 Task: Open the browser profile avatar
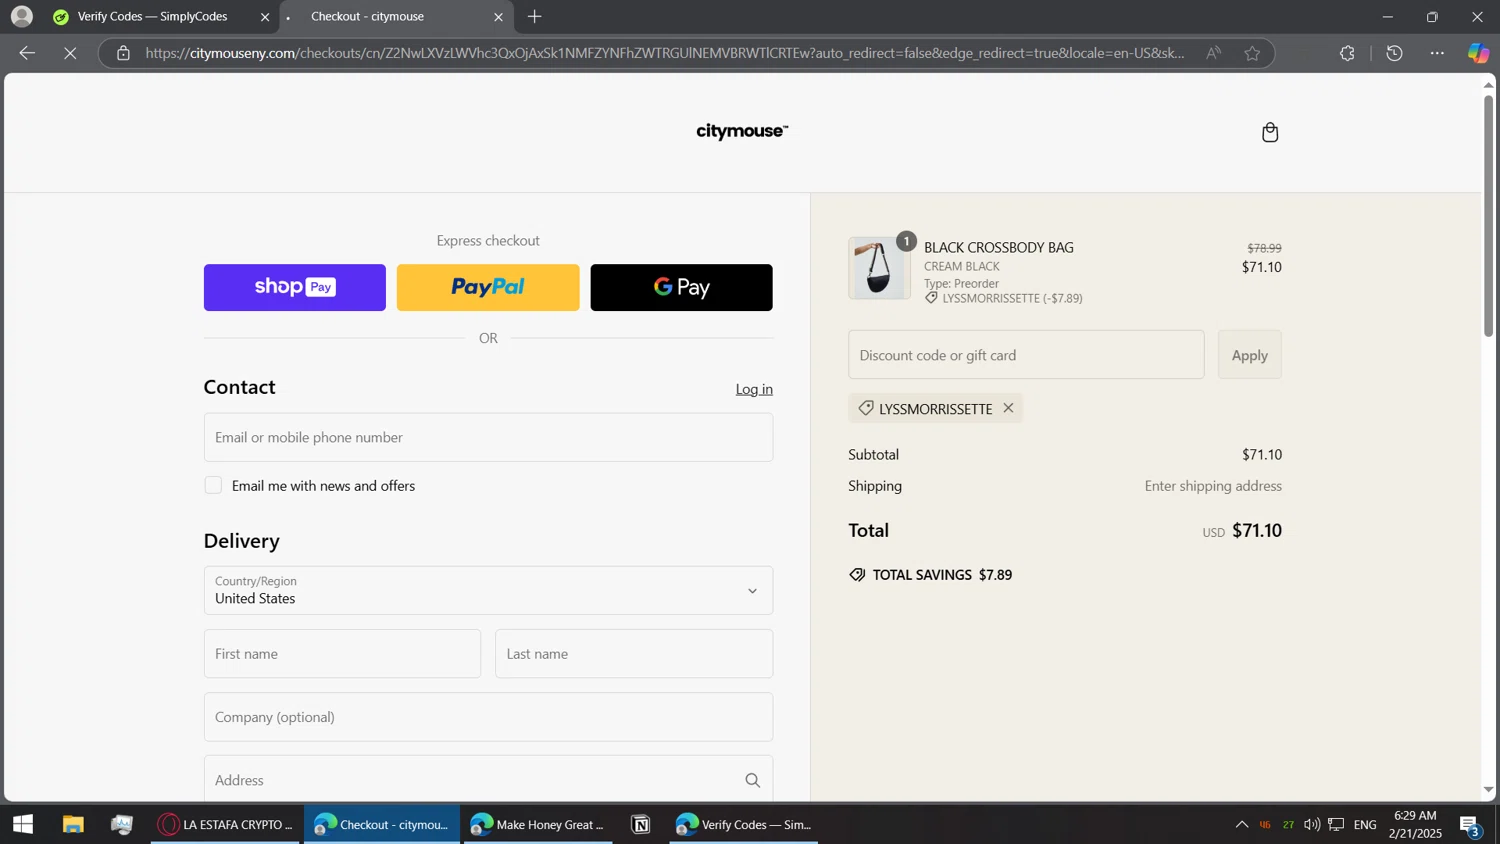click(x=21, y=16)
